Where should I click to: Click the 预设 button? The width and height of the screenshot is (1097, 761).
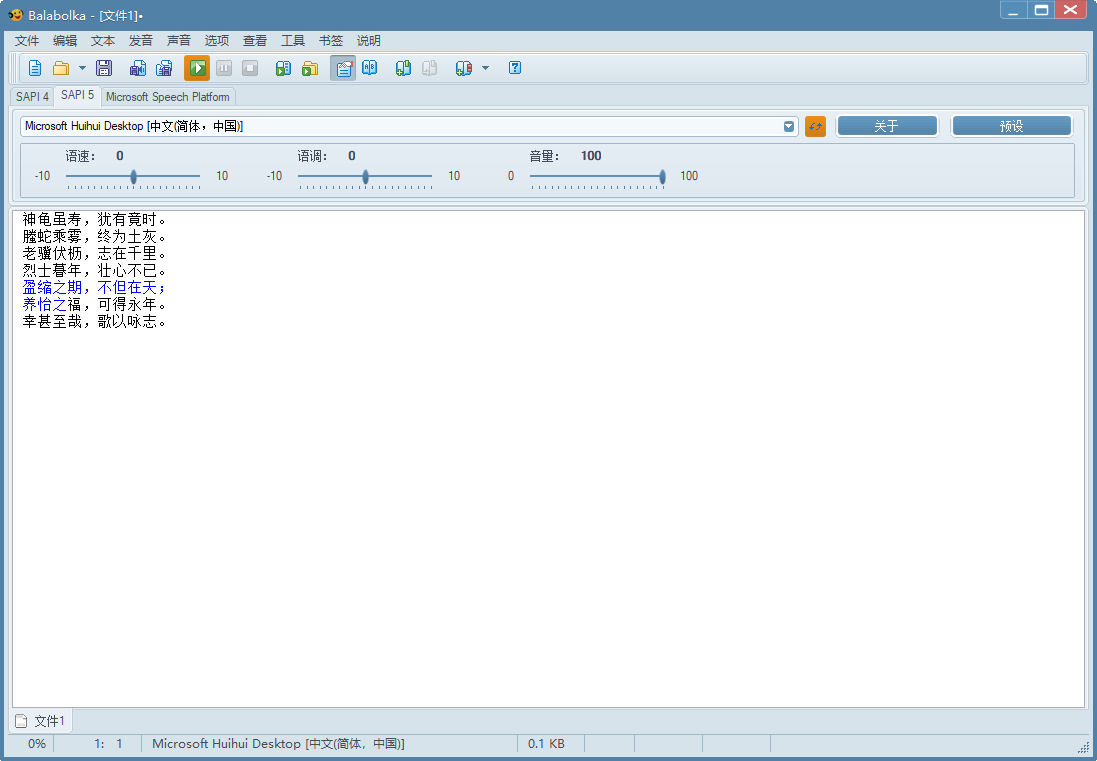(1011, 126)
